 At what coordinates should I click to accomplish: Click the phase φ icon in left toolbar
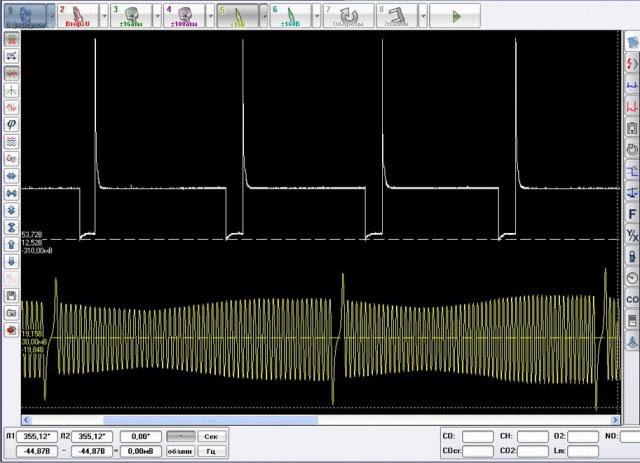(11, 124)
